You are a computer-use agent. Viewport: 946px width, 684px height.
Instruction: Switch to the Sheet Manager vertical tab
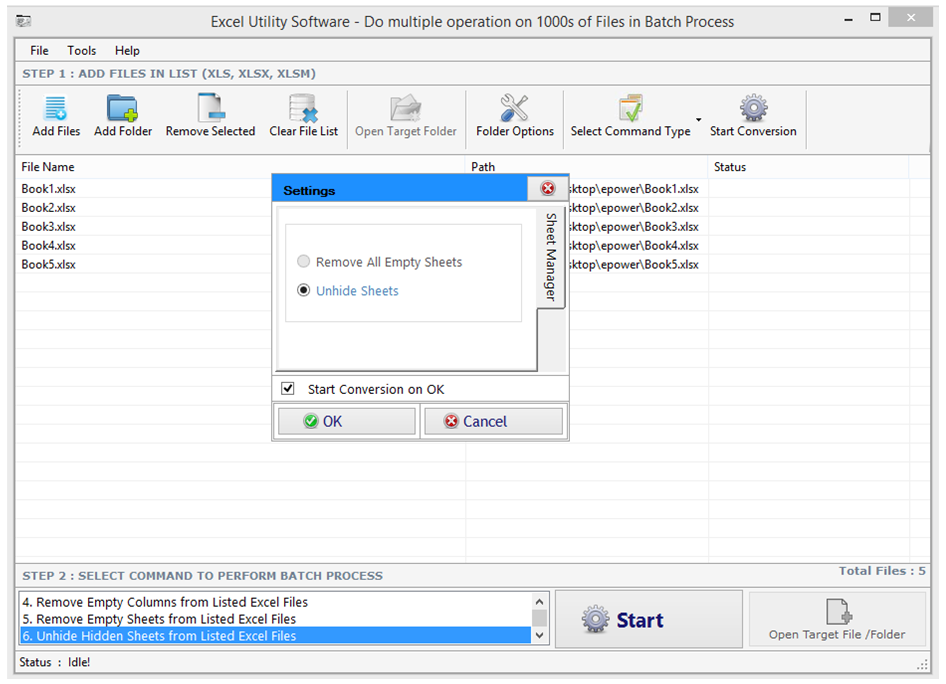551,258
